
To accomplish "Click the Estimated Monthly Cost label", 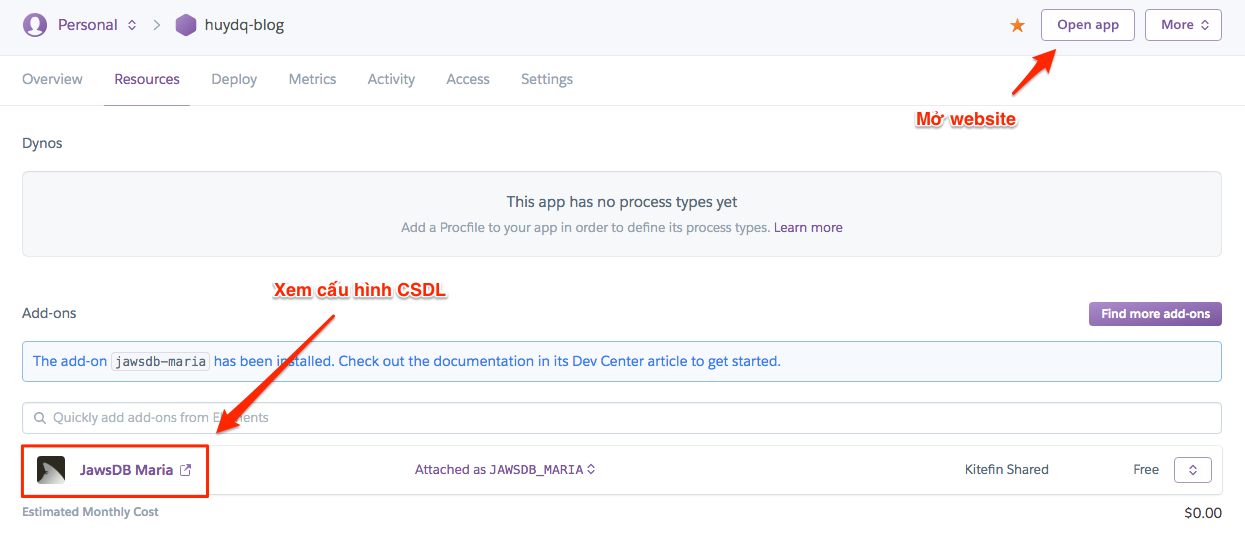I will (90, 512).
